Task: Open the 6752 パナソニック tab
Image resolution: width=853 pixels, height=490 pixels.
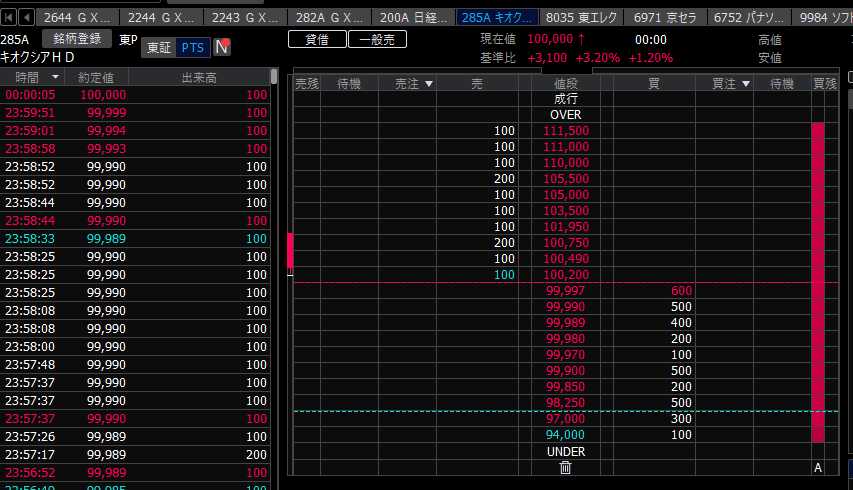Action: coord(749,17)
